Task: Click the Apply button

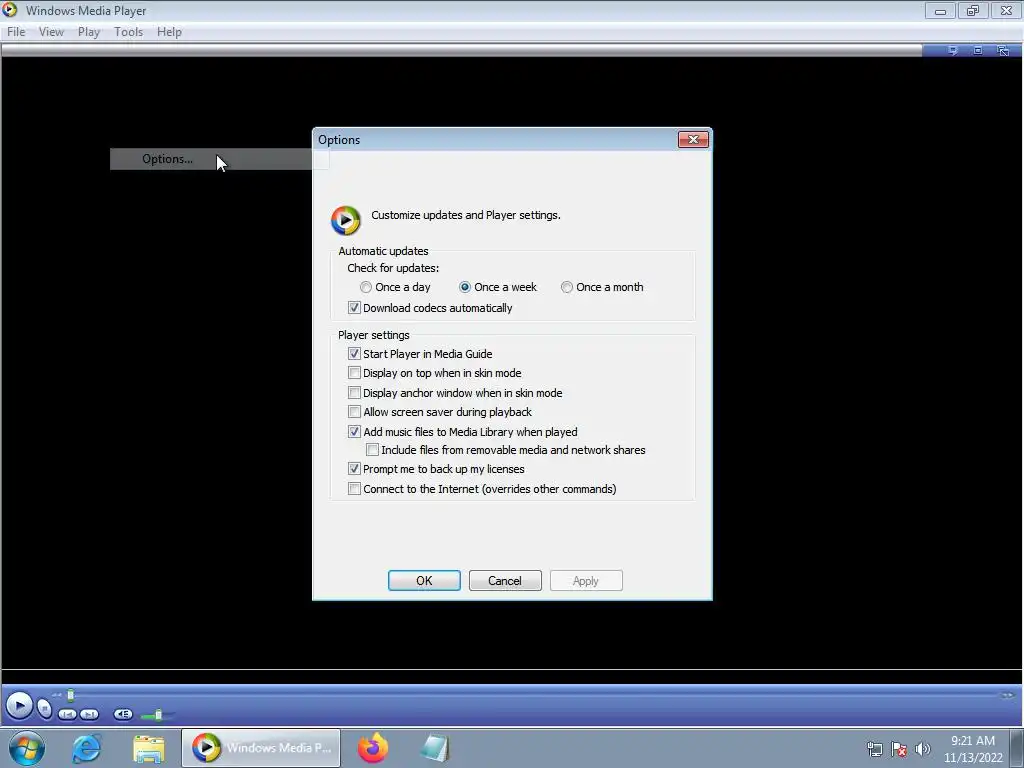Action: 586,581
